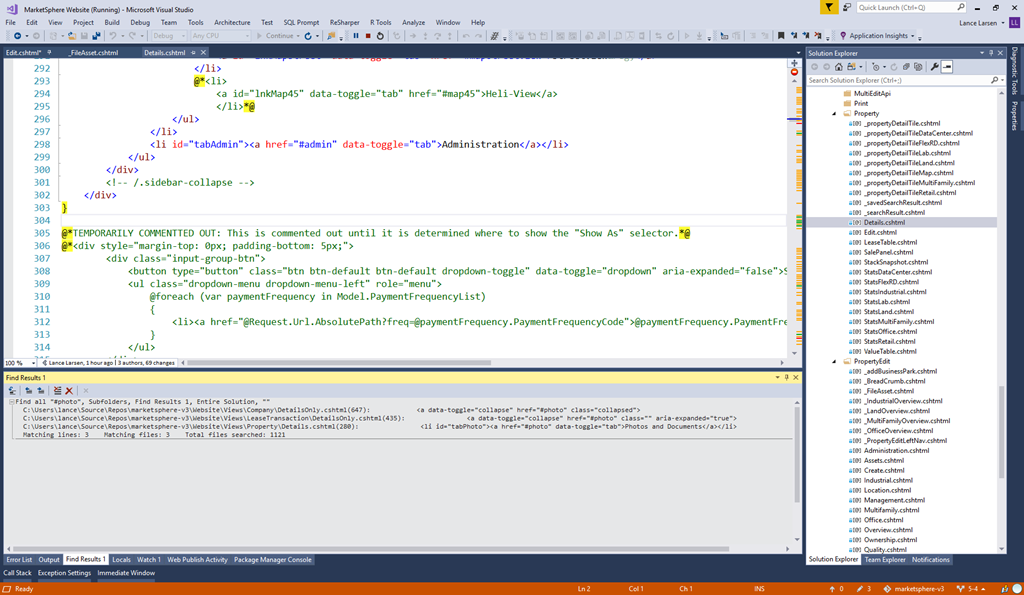Open the document tab list dropdown arrow
Viewport: 1024px width, 595px height.
798,53
